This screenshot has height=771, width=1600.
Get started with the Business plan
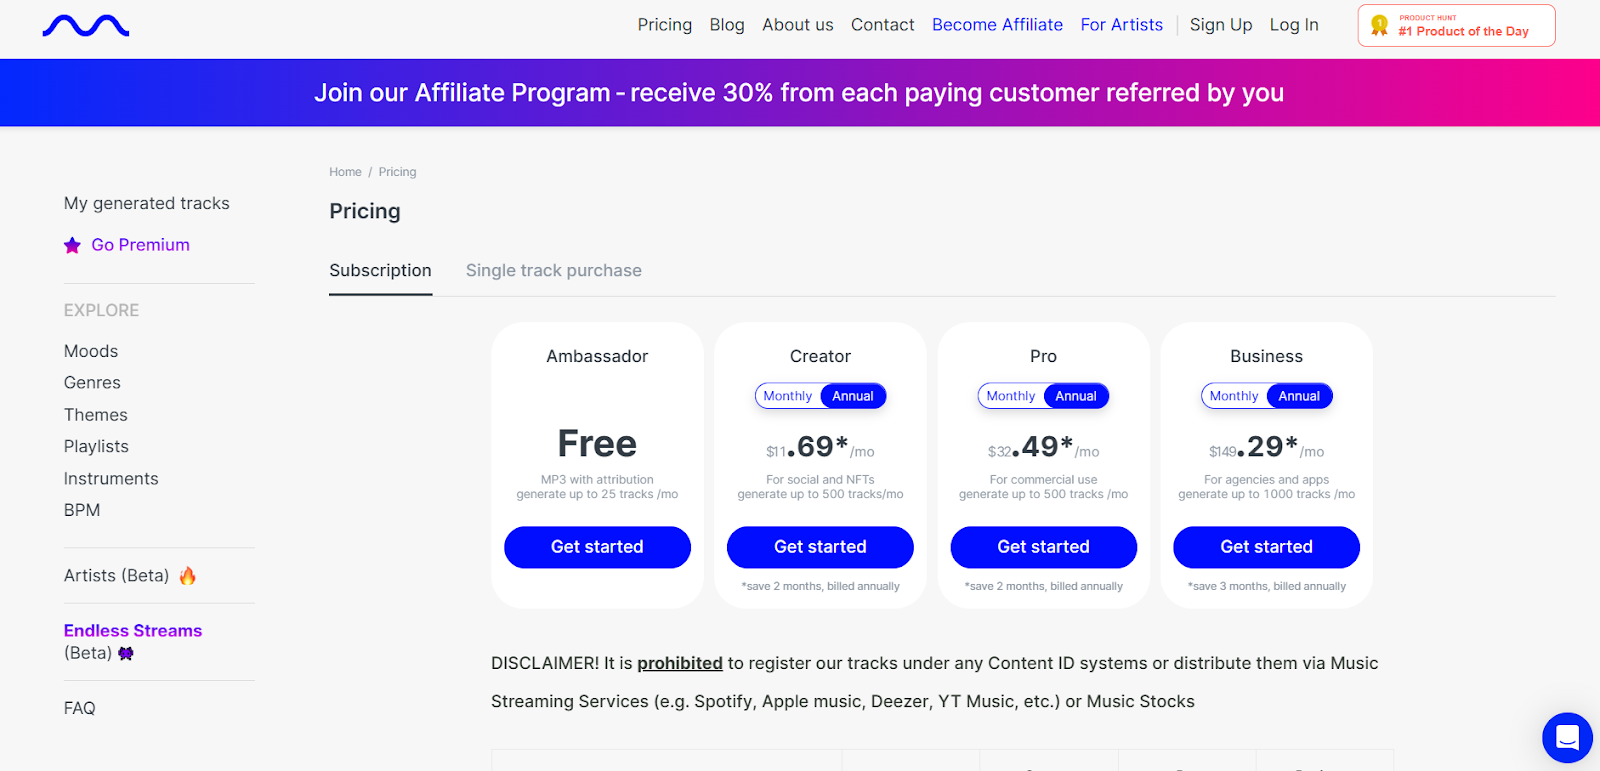coord(1266,547)
